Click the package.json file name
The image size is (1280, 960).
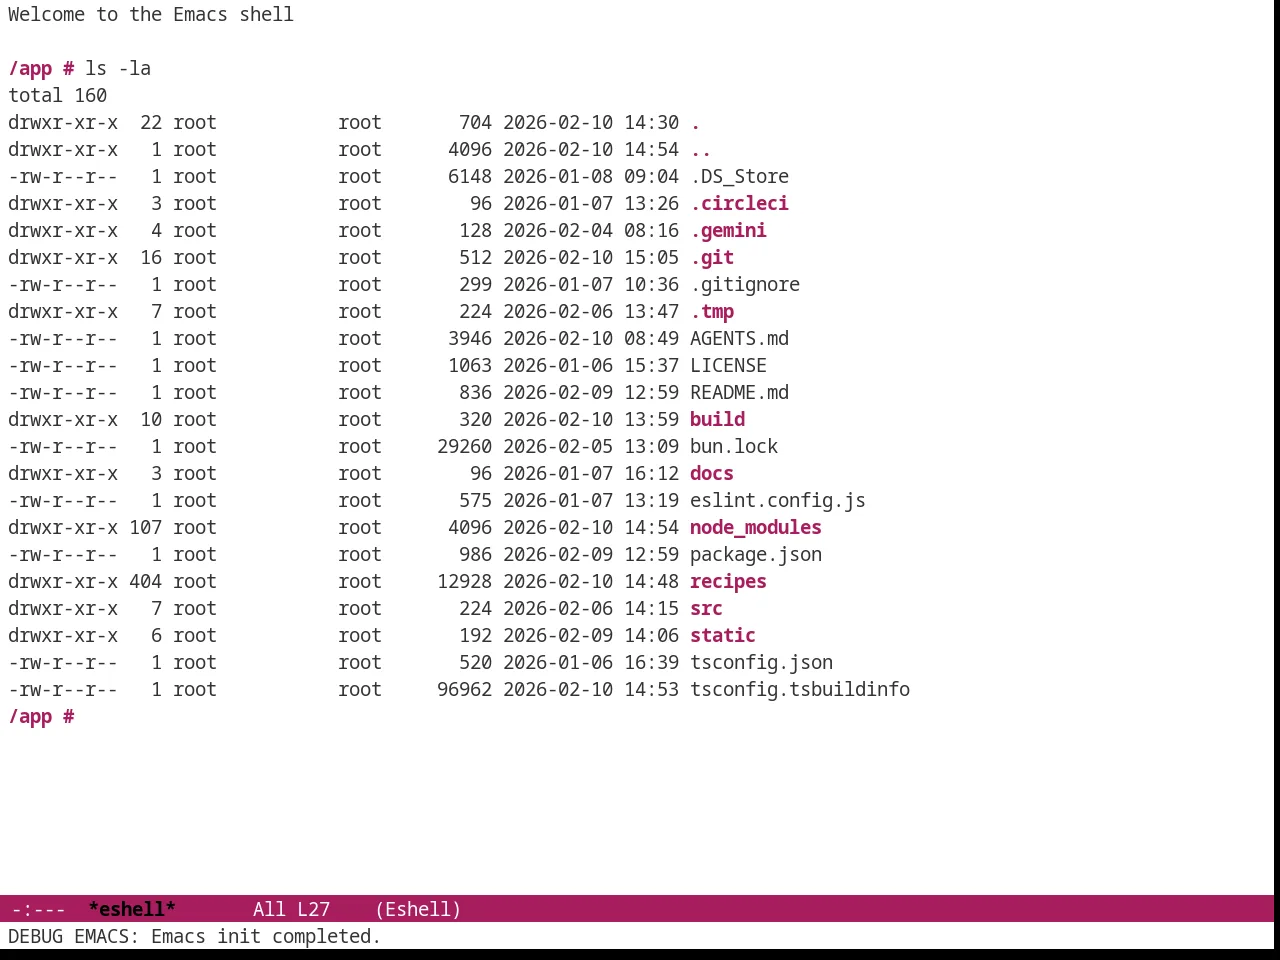(x=756, y=554)
